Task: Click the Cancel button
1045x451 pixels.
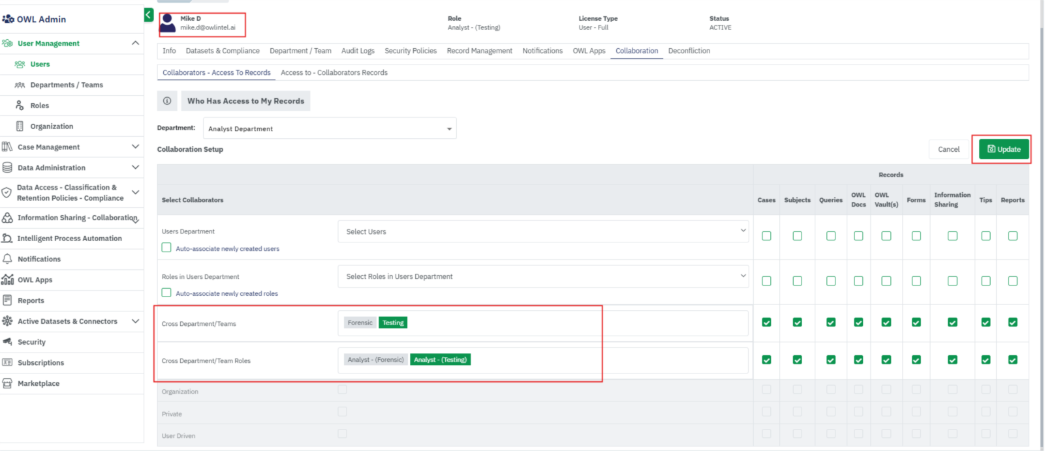Action: (x=949, y=149)
